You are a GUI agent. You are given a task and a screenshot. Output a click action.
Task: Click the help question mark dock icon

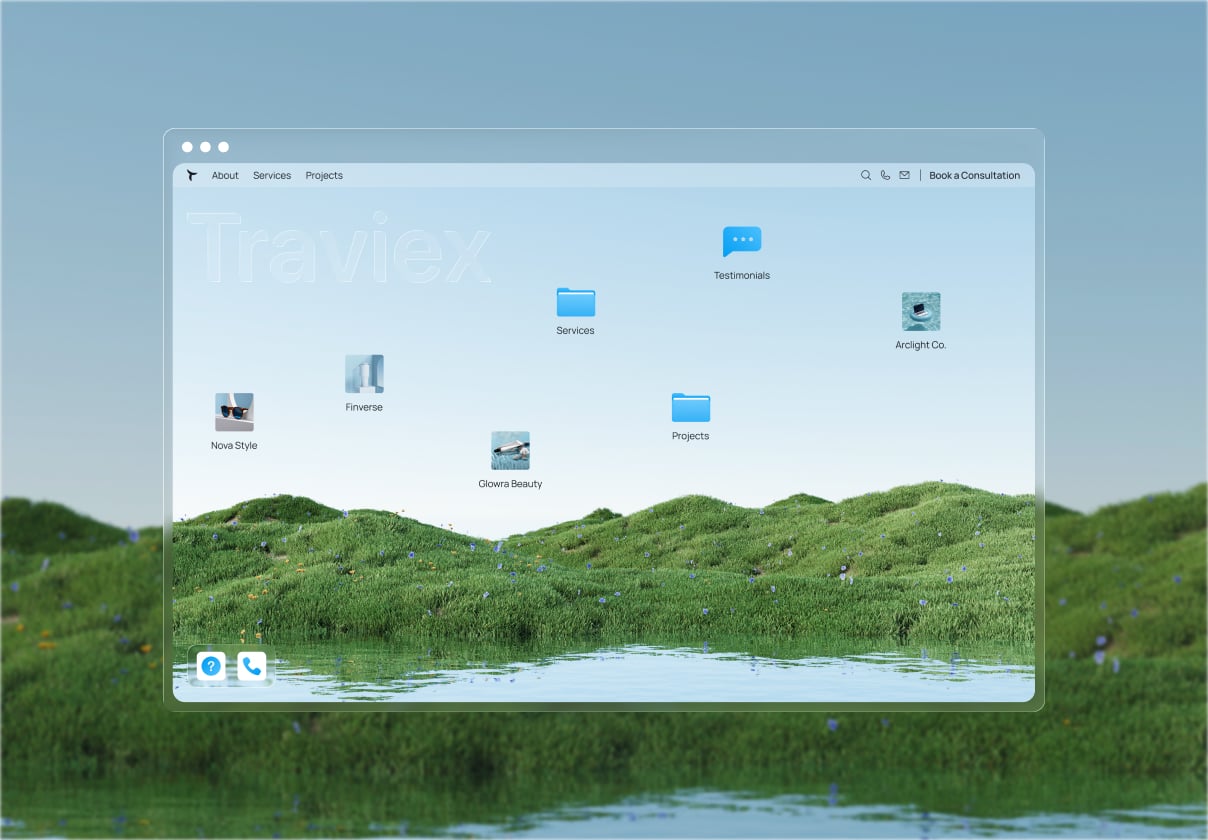[x=211, y=666]
